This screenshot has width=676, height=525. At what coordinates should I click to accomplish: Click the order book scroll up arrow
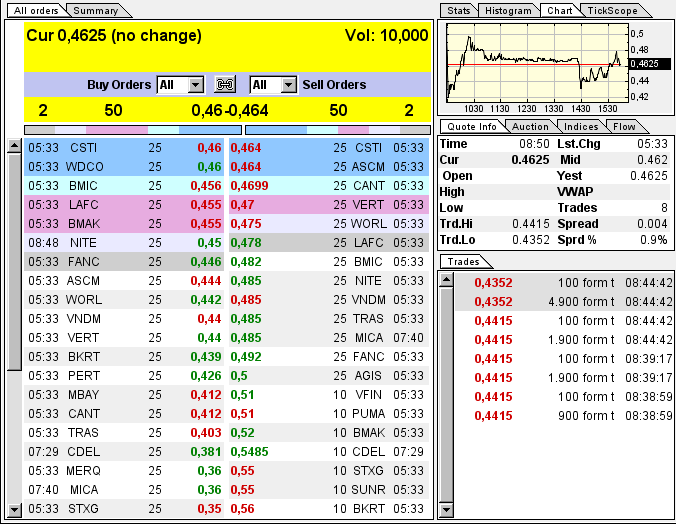pos(14,146)
